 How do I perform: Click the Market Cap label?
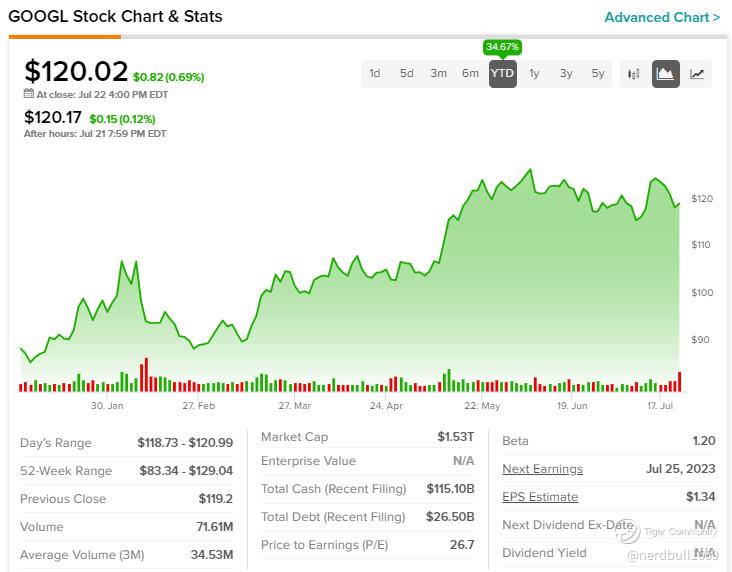pyautogui.click(x=295, y=437)
